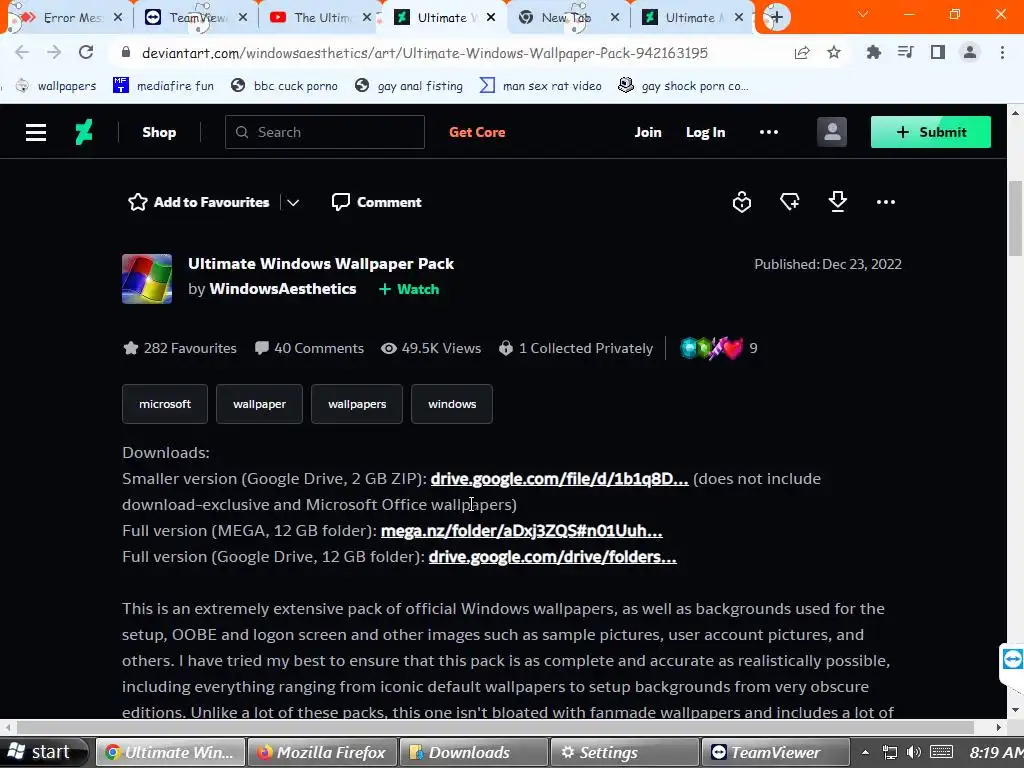Select the wallpaper tag
This screenshot has height=768, width=1024.
point(259,404)
